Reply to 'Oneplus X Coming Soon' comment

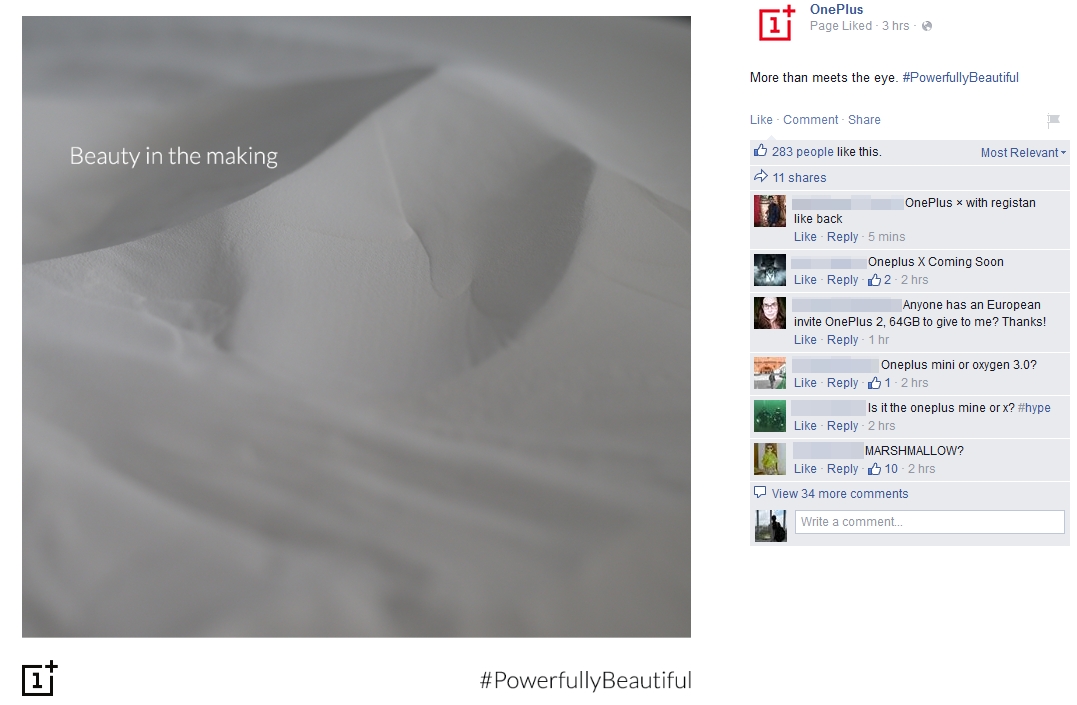point(843,280)
